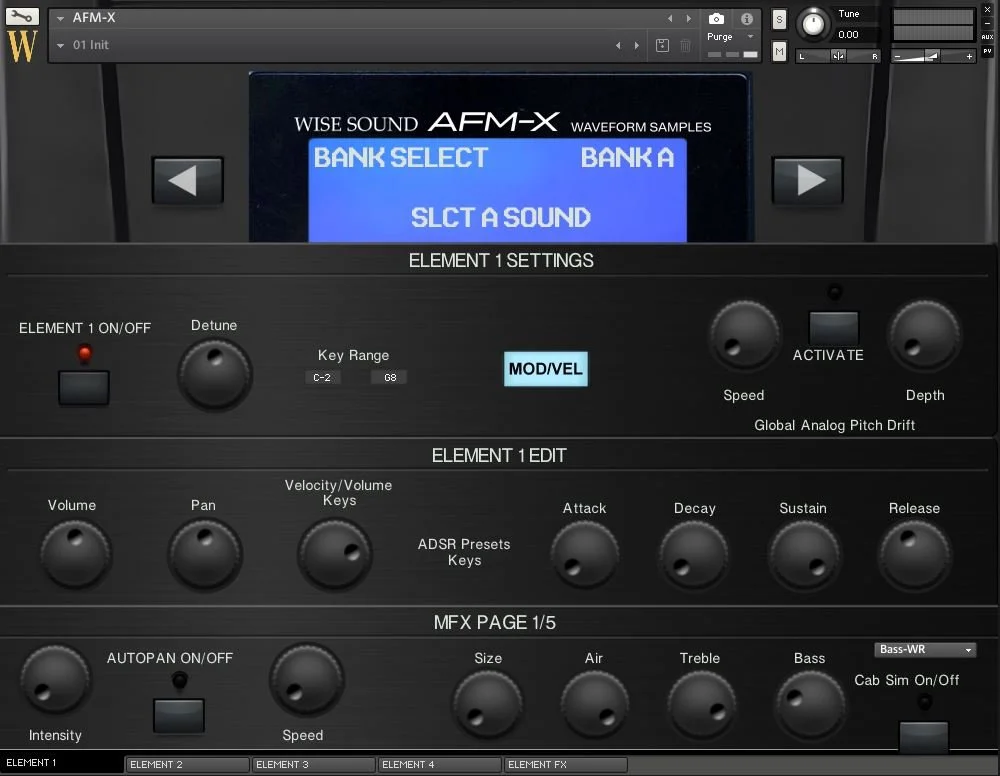Toggle the Solo S button
Screen dimensions: 1000x776
(x=779, y=19)
